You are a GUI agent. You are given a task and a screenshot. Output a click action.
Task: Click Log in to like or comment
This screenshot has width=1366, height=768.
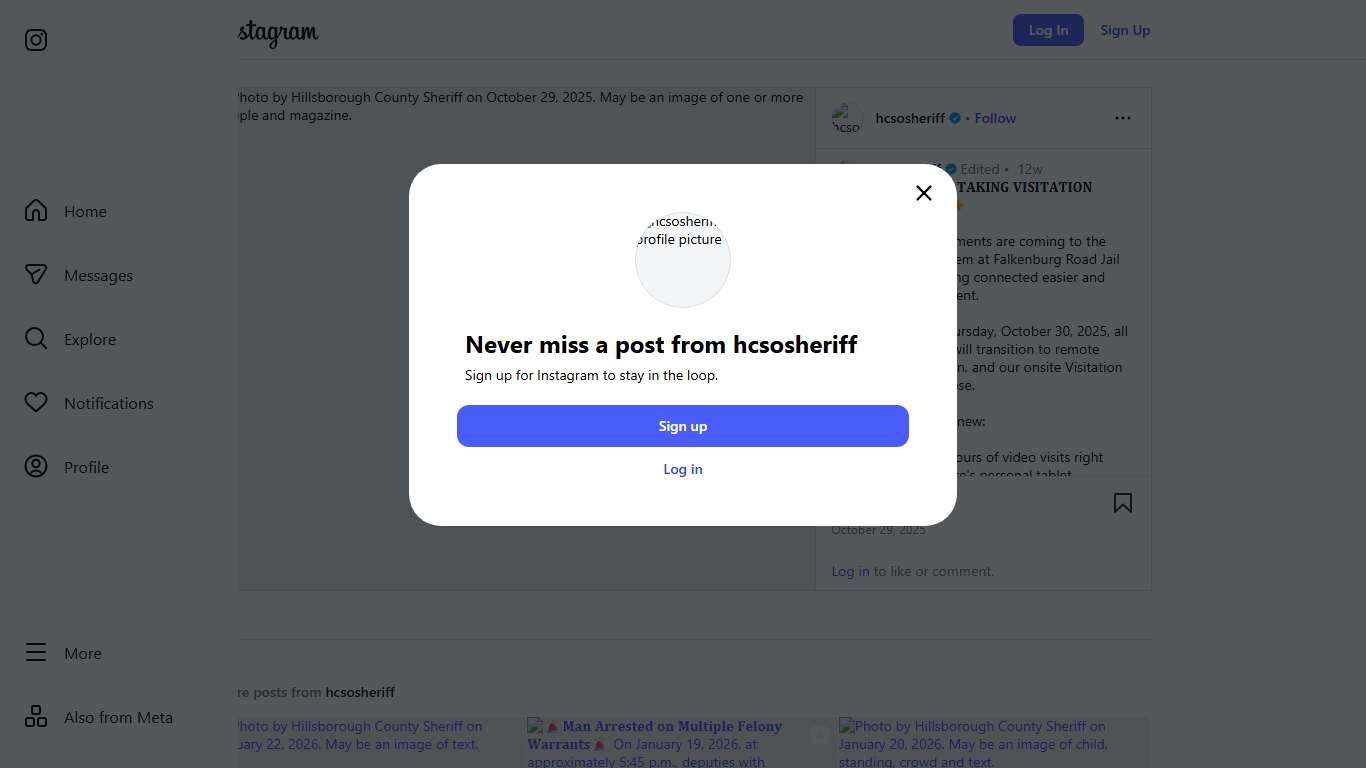[850, 571]
